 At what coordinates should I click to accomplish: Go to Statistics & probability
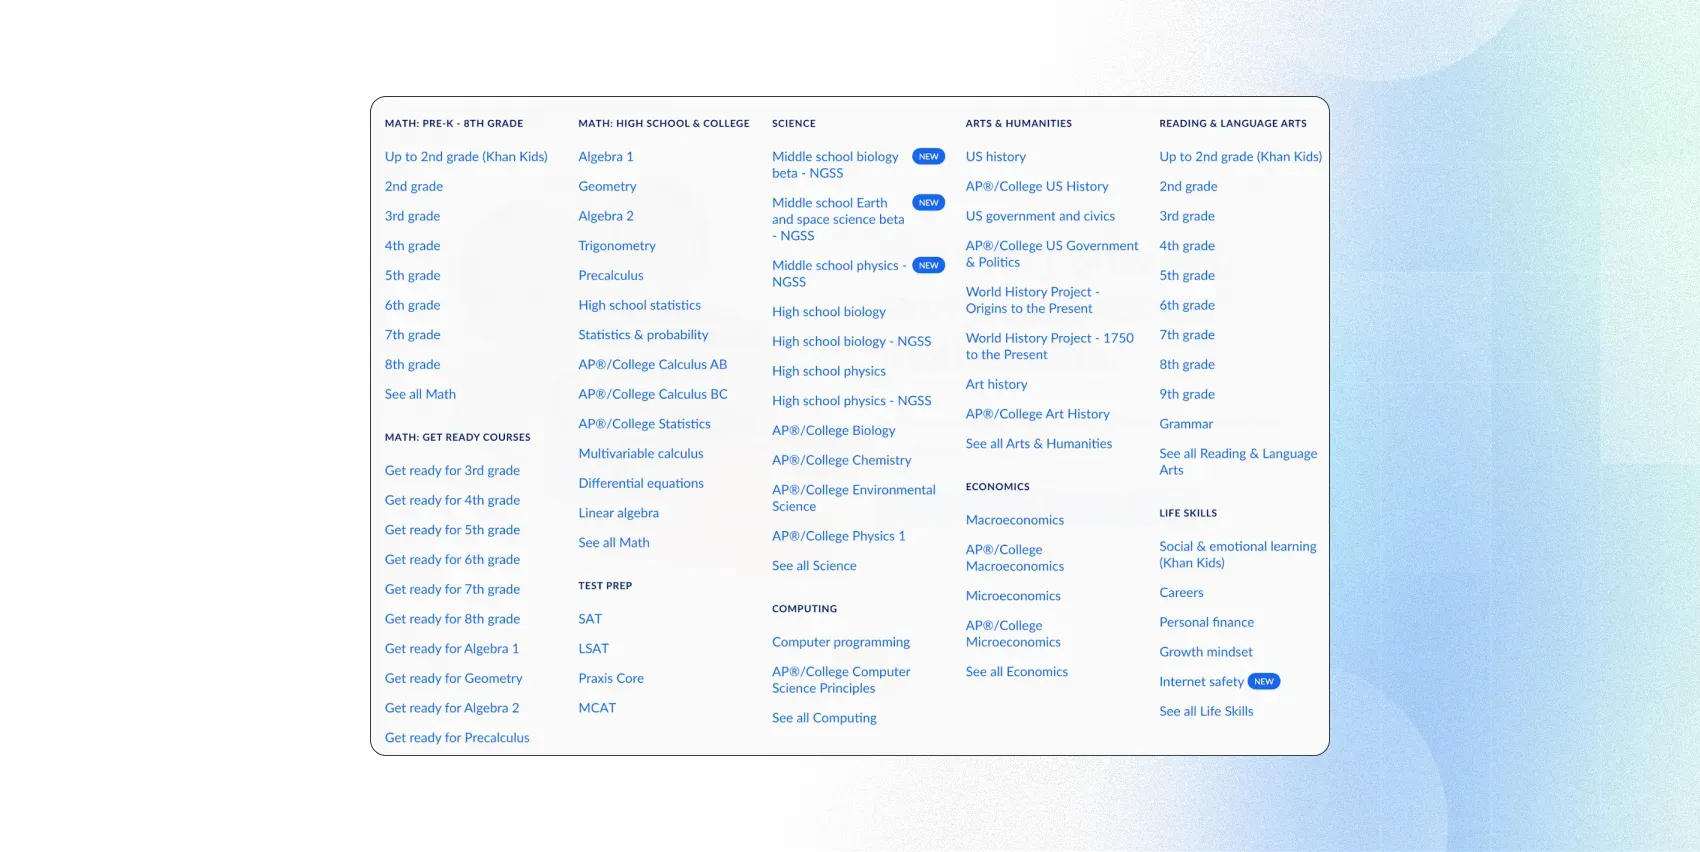click(643, 335)
